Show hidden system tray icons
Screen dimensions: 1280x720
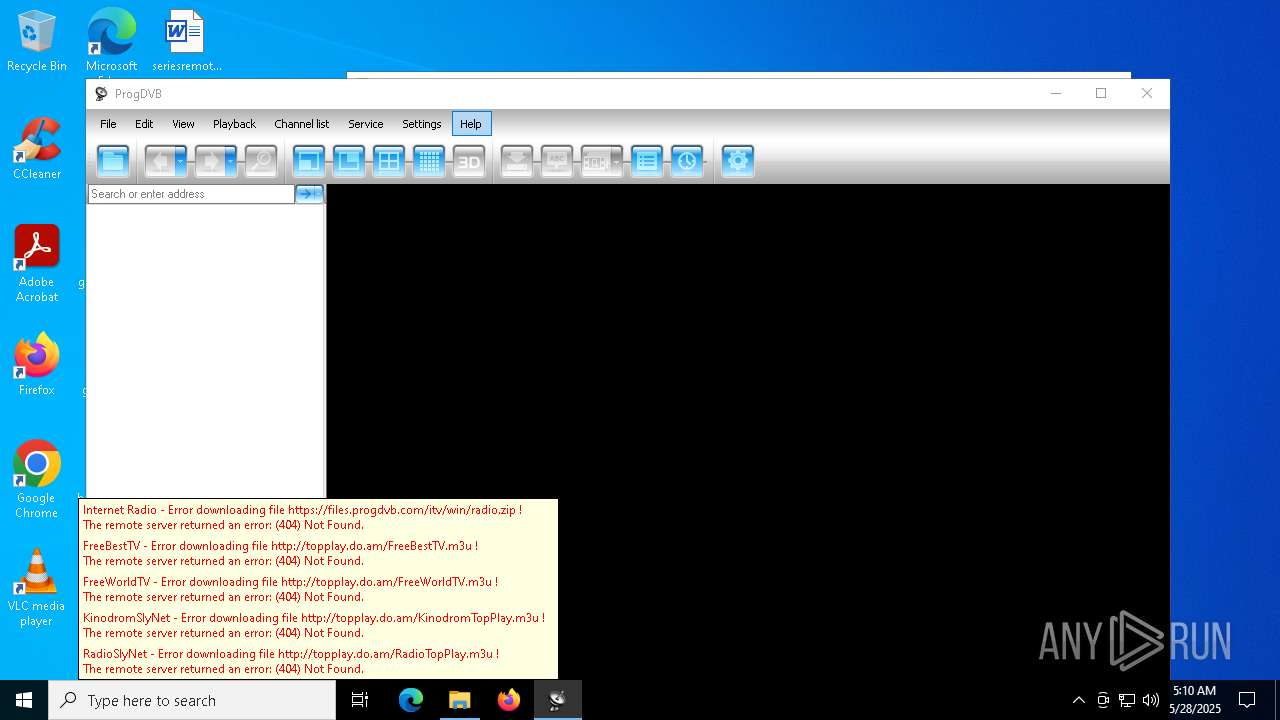tap(1078, 700)
